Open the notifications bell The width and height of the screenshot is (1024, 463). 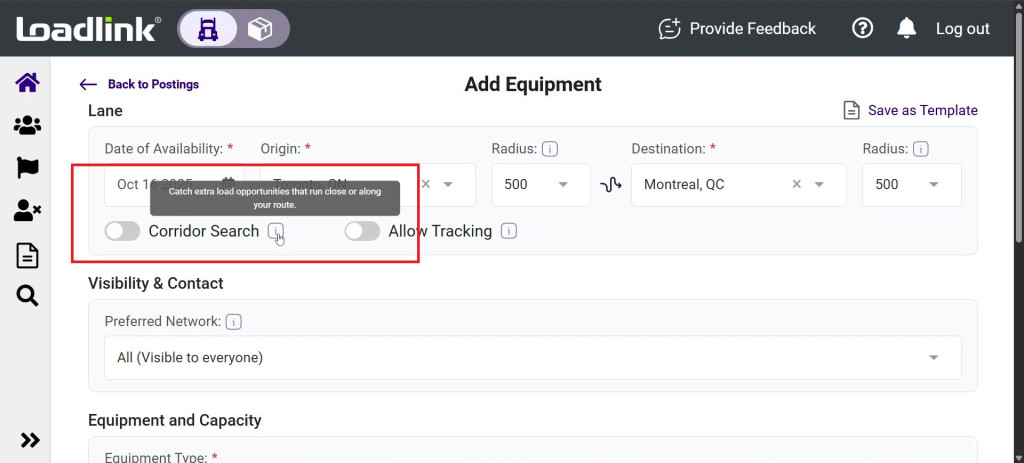pyautogui.click(x=906, y=29)
